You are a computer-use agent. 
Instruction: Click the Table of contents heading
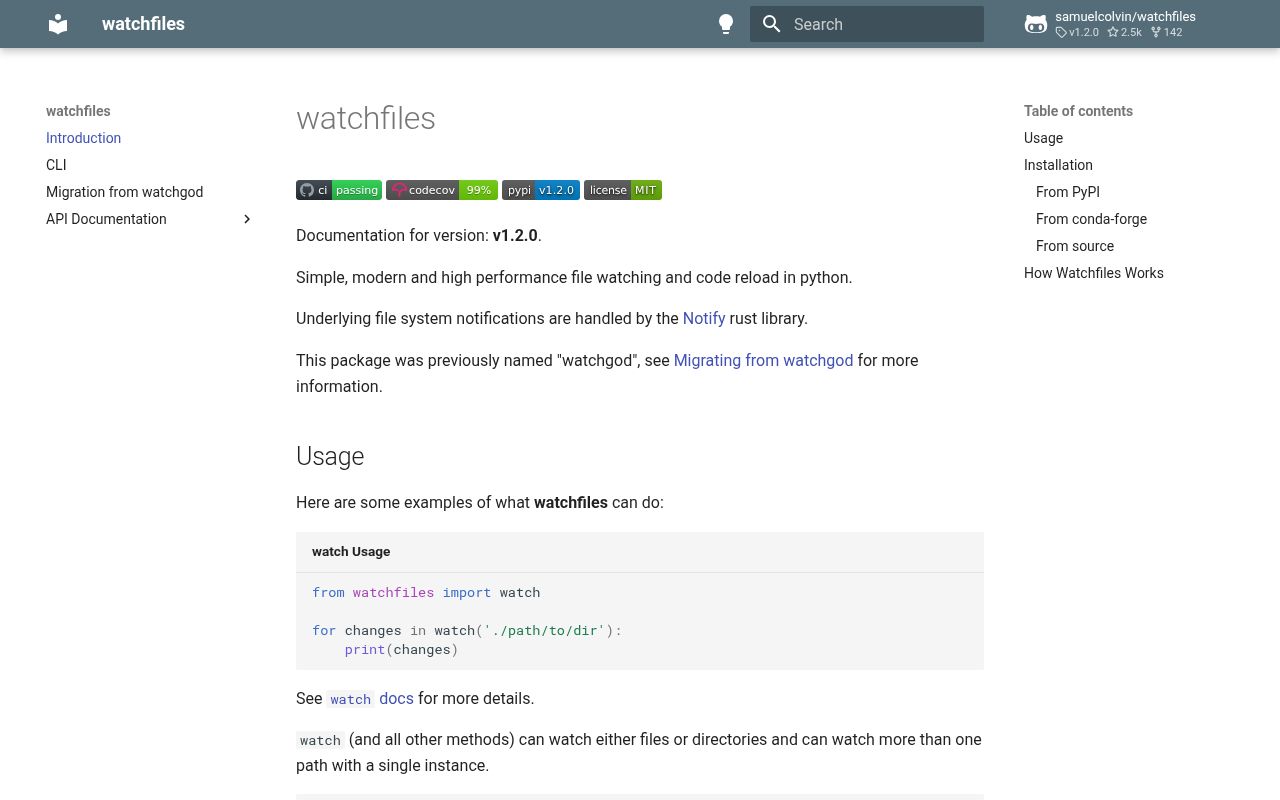(1078, 111)
